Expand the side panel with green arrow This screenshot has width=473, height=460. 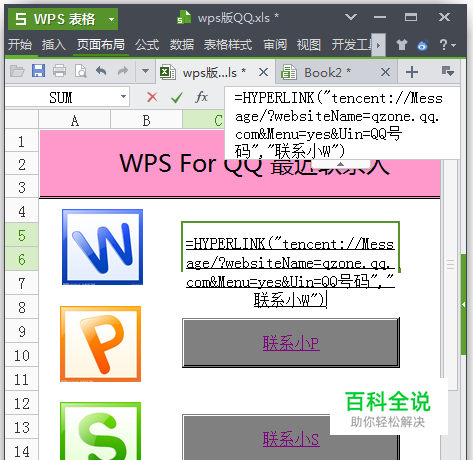tap(463, 304)
